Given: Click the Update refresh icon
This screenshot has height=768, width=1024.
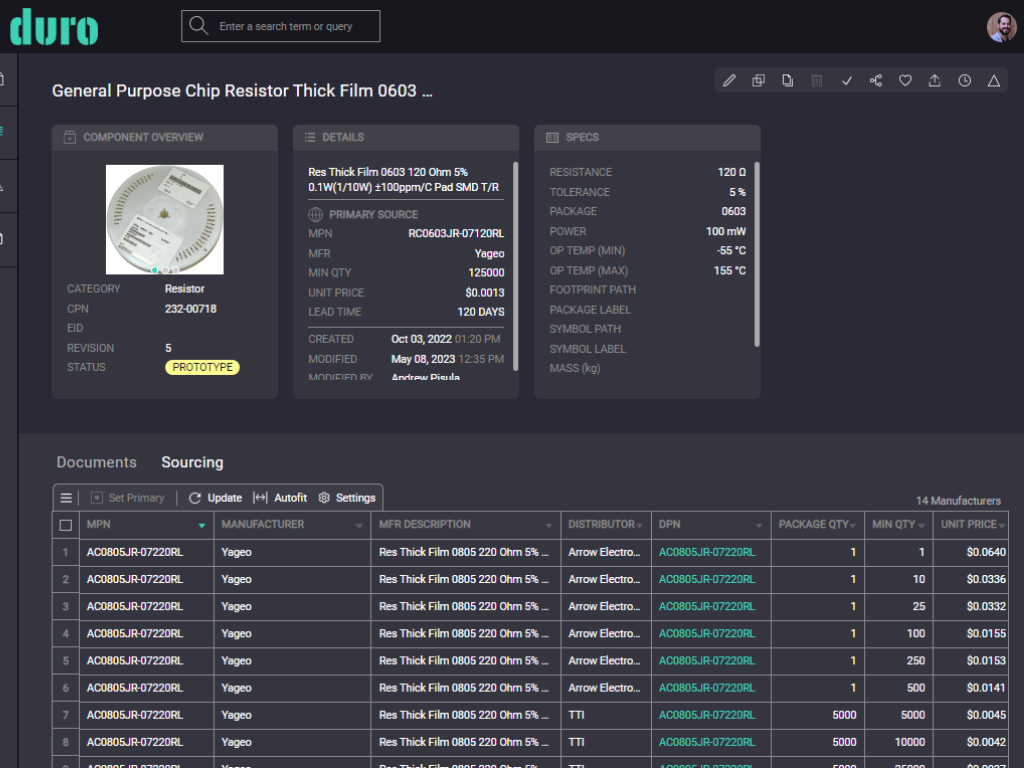Looking at the screenshot, I should click(195, 498).
